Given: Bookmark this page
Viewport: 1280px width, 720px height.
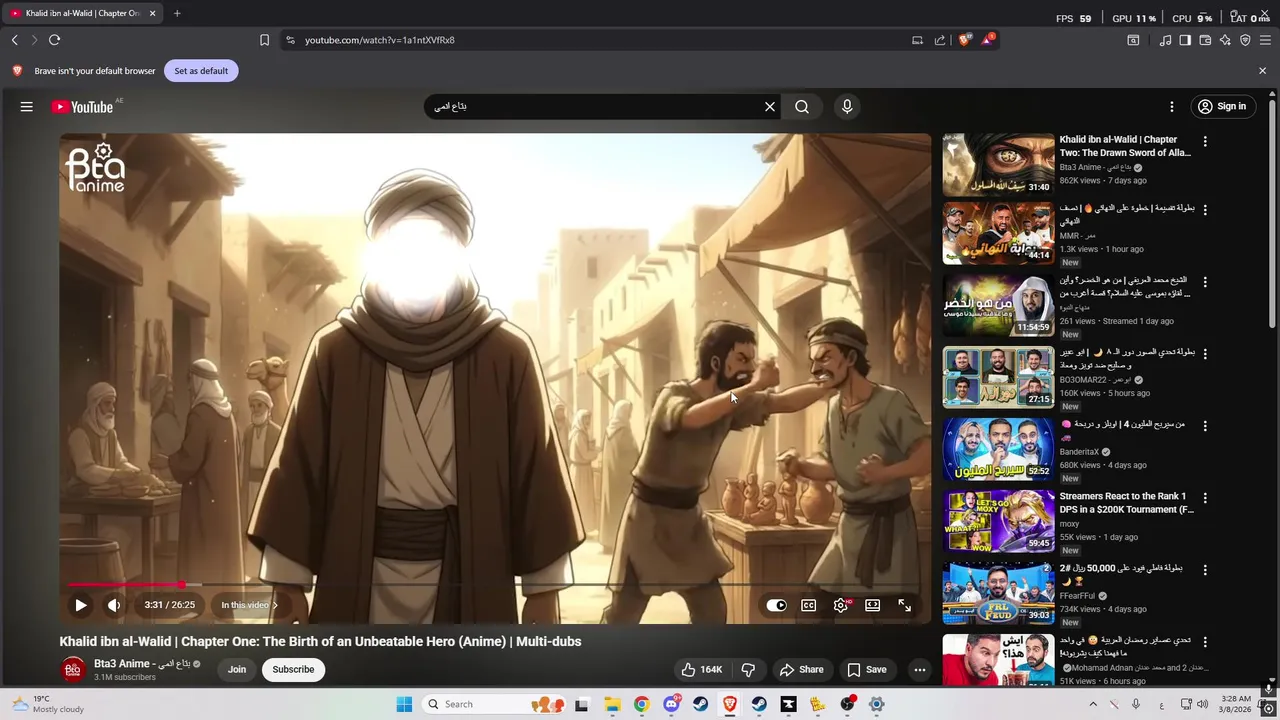Looking at the screenshot, I should pyautogui.click(x=264, y=40).
